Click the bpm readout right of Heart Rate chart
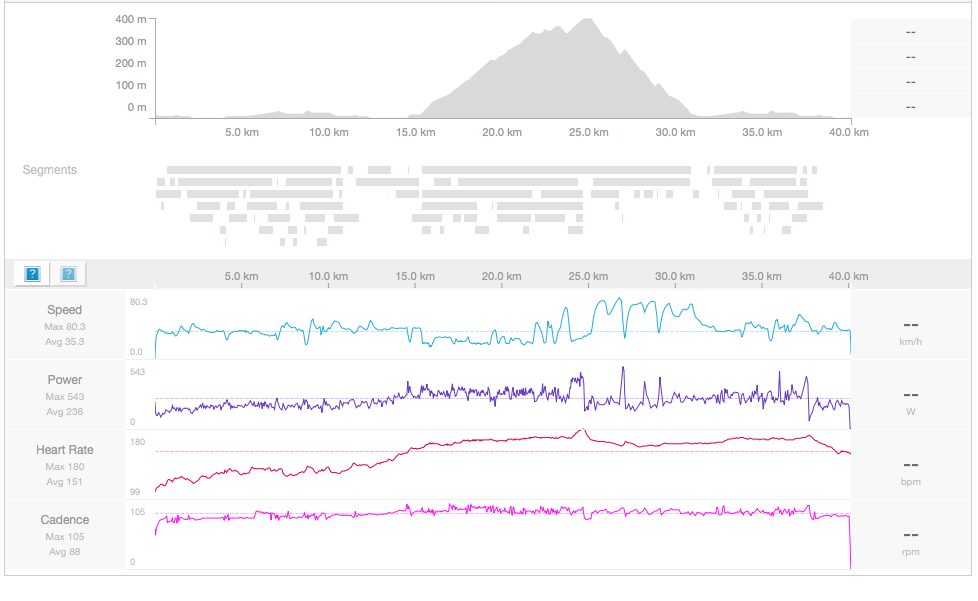978x601 pixels. pos(911,471)
